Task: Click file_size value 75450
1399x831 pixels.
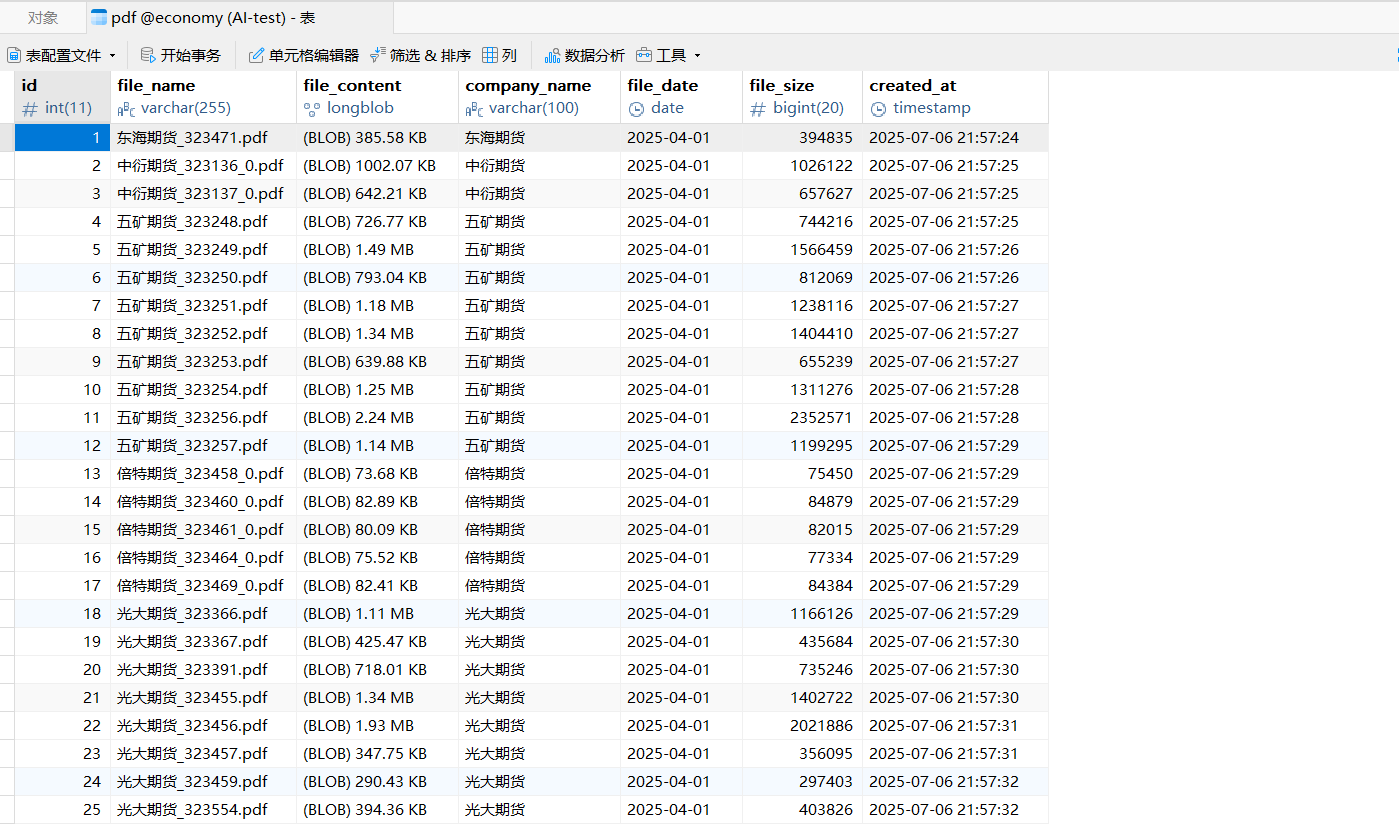Action: [802, 474]
